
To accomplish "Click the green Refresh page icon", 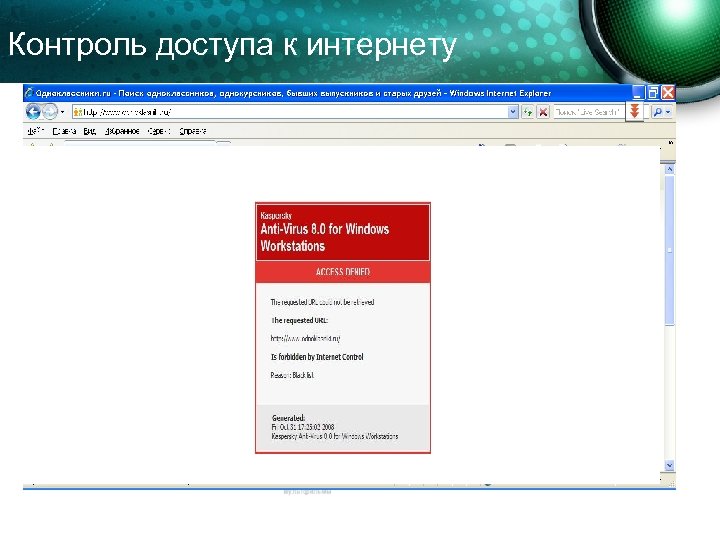I will [528, 112].
